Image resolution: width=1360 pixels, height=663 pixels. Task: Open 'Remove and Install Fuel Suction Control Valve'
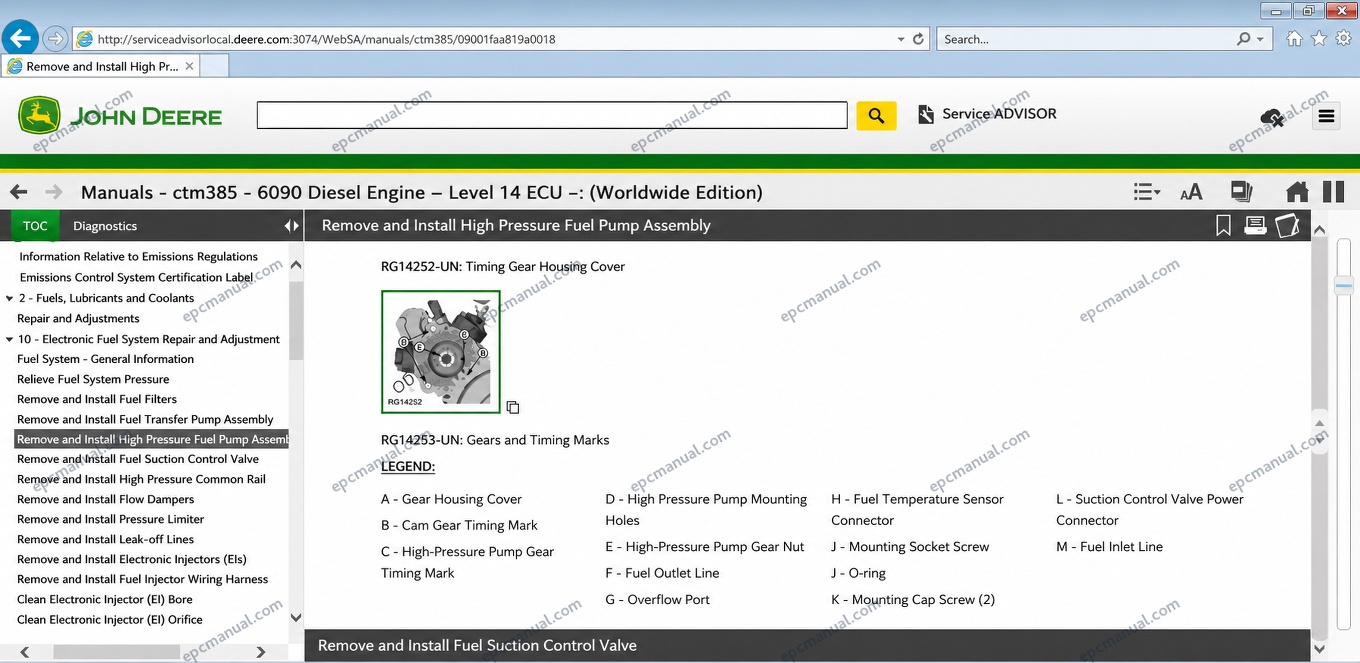[138, 459]
